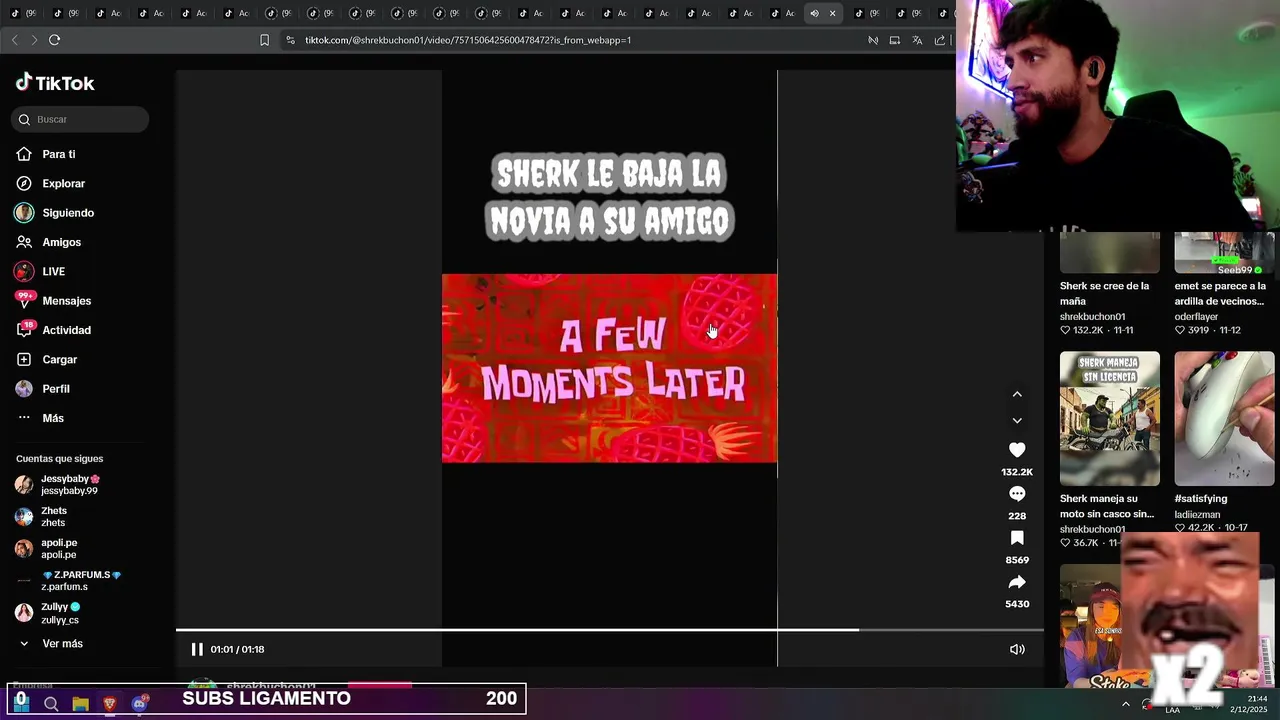The width and height of the screenshot is (1280, 720).
Task: Close the active browser tab
Action: coord(832,13)
